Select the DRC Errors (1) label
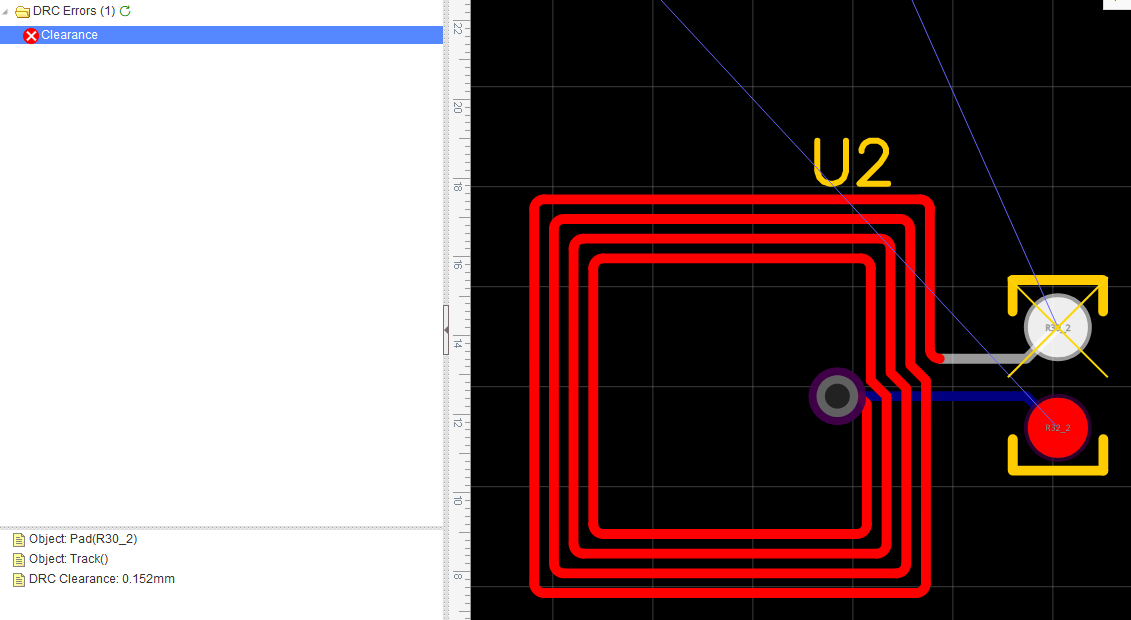 pyautogui.click(x=74, y=11)
